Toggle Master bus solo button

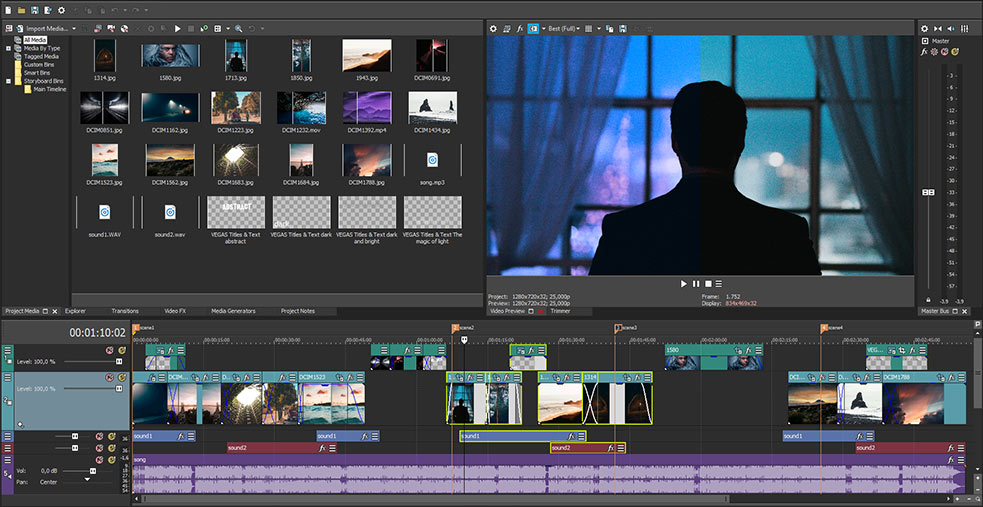pyautogui.click(x=955, y=51)
